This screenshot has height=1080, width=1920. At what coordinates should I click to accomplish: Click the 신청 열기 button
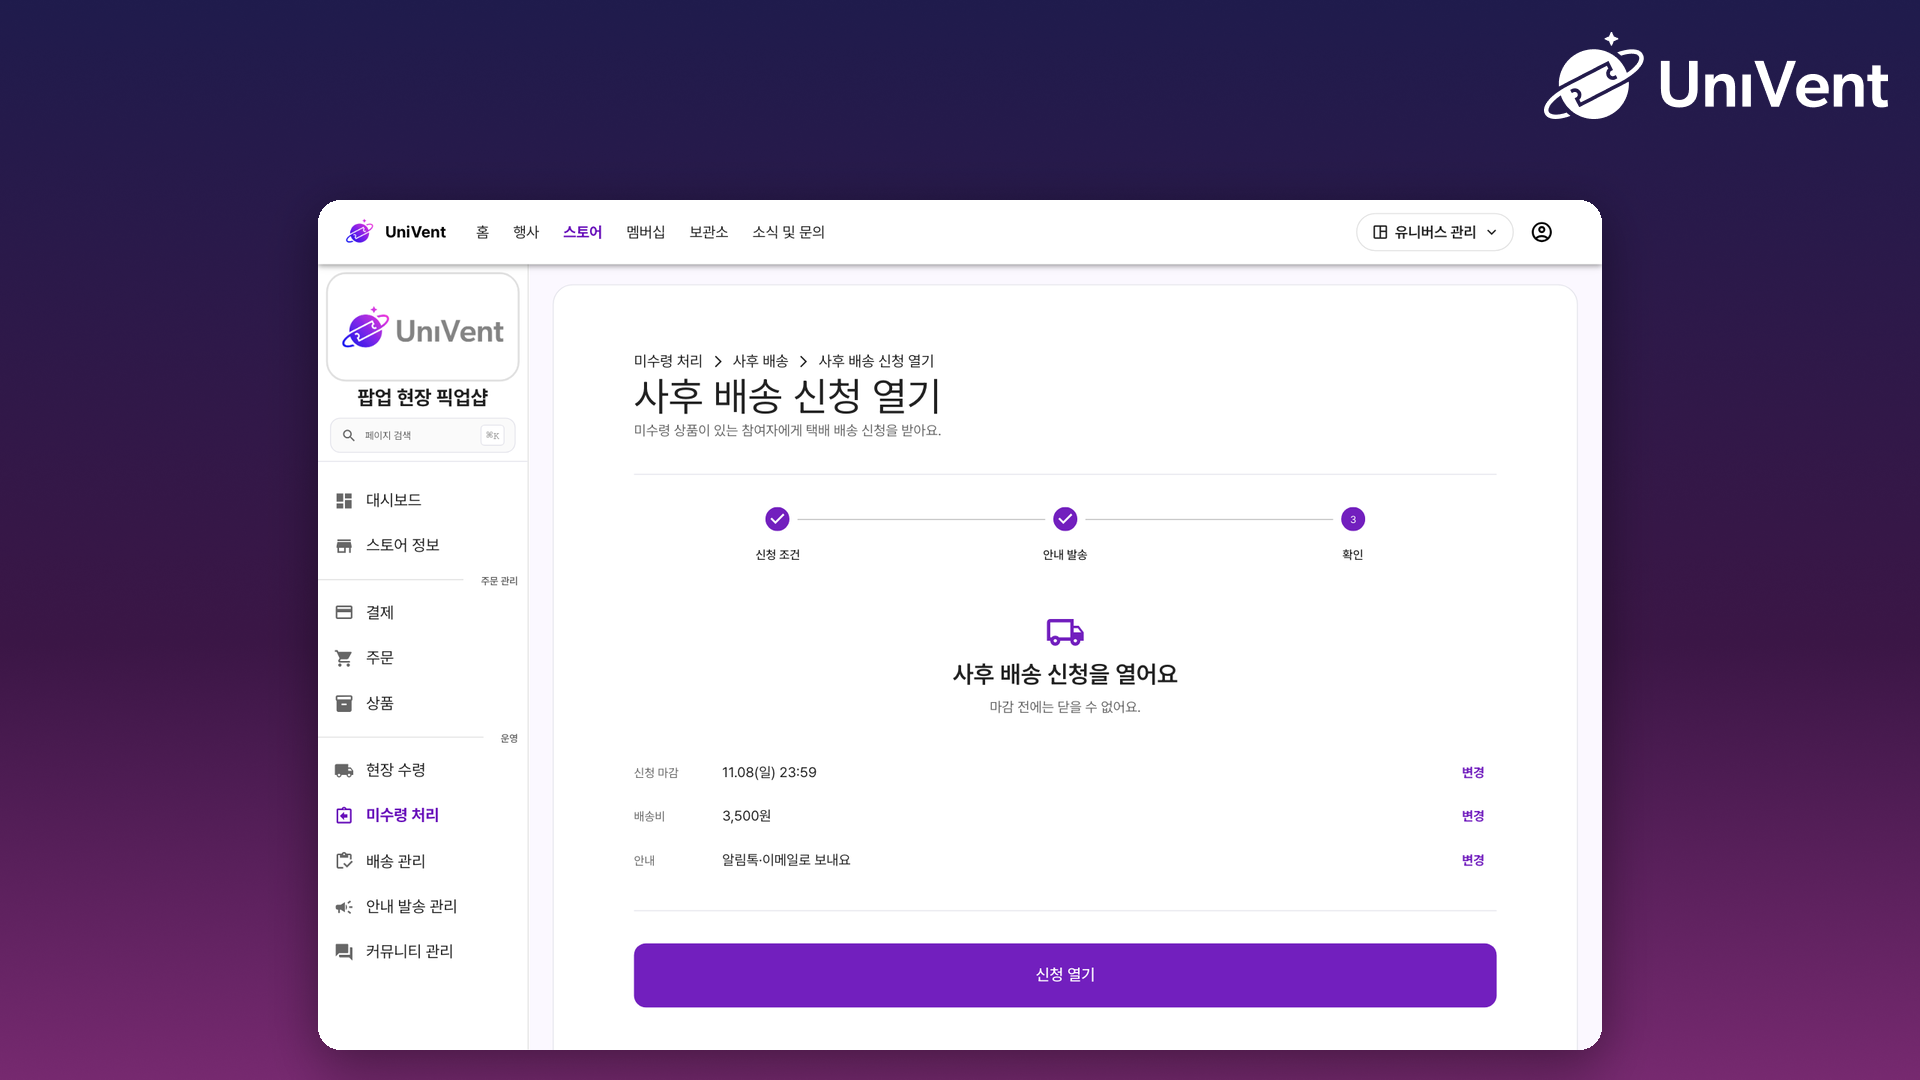click(1065, 975)
